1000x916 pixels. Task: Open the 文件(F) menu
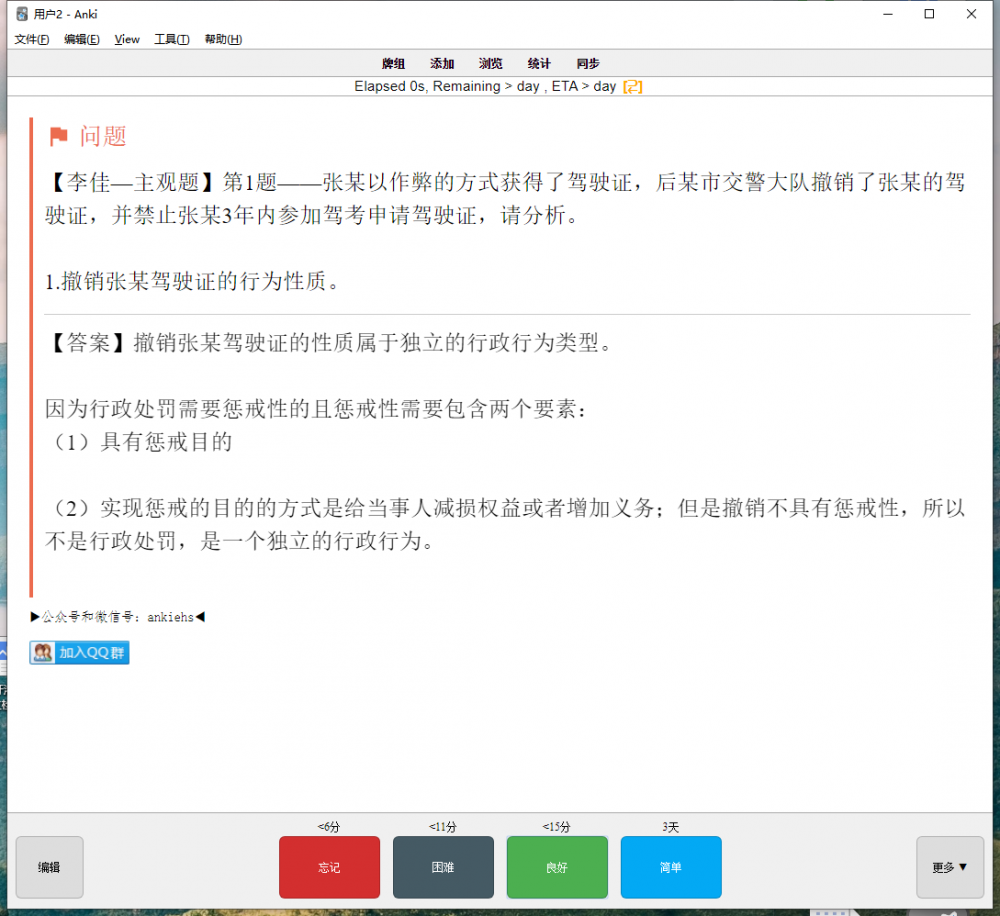(32, 40)
